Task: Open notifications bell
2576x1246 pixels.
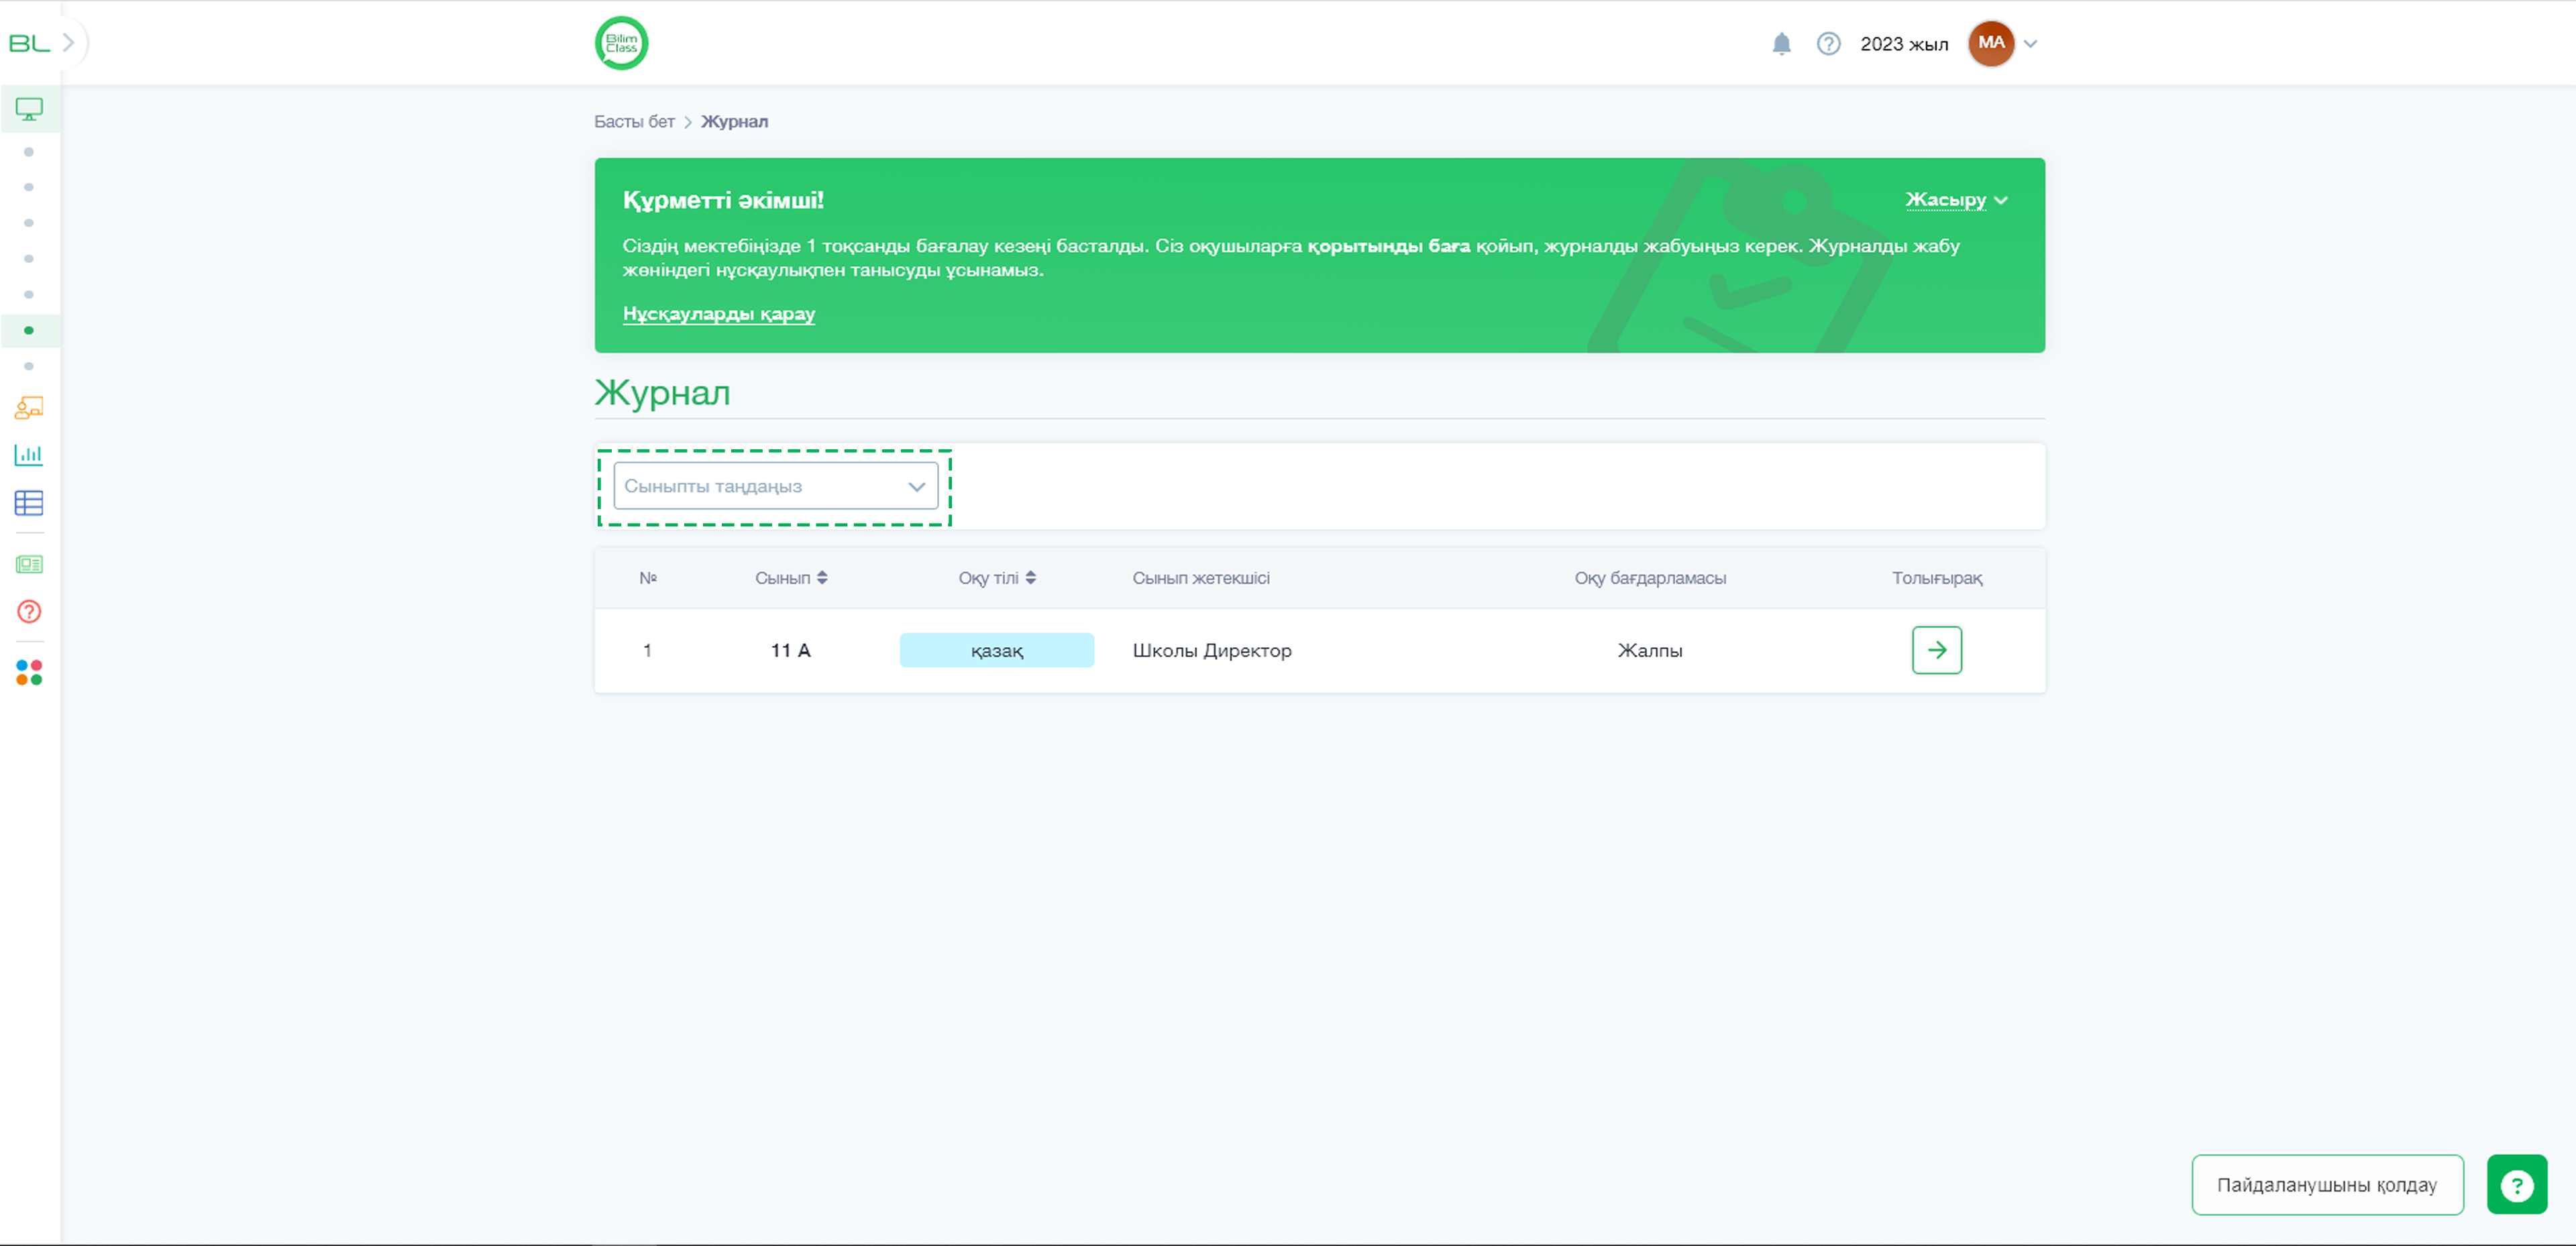Action: pyautogui.click(x=1781, y=44)
